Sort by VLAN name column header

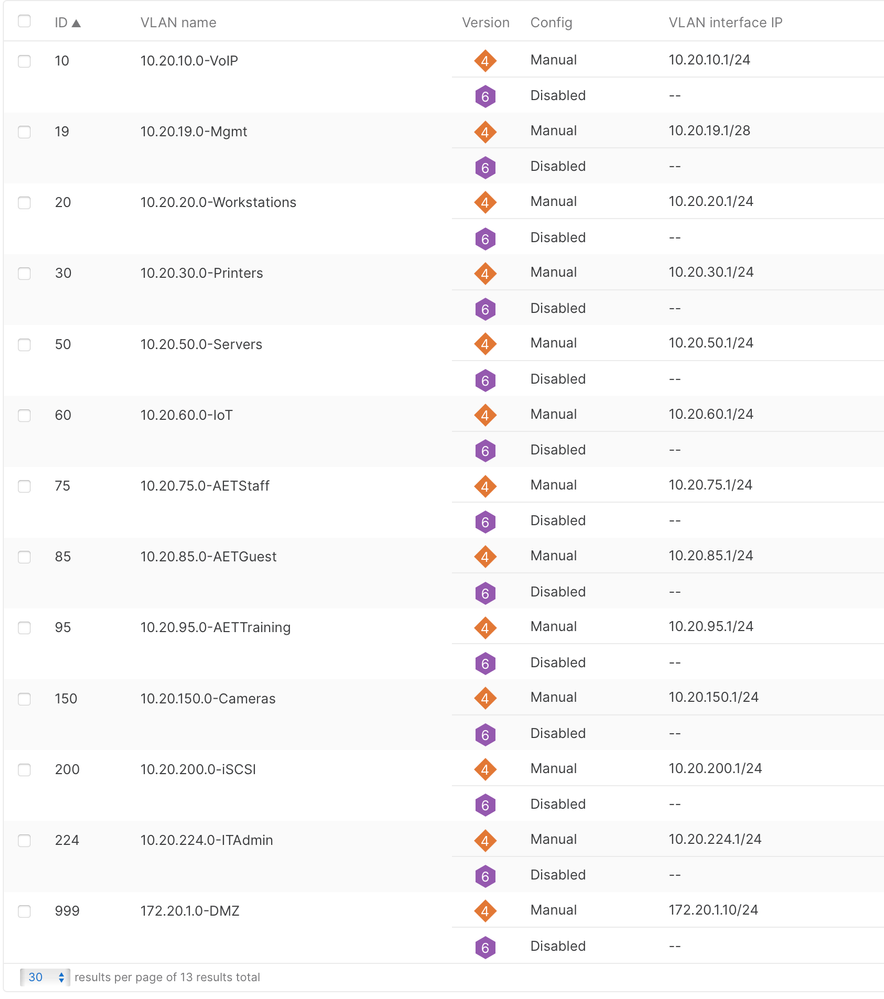pyautogui.click(x=178, y=22)
